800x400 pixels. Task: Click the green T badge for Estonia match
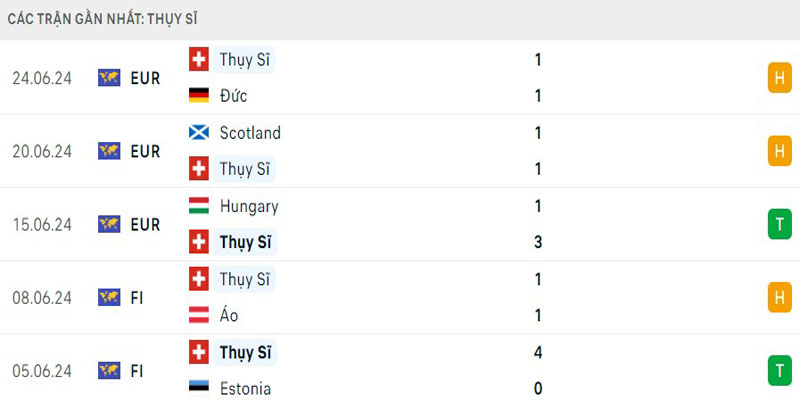tap(780, 370)
